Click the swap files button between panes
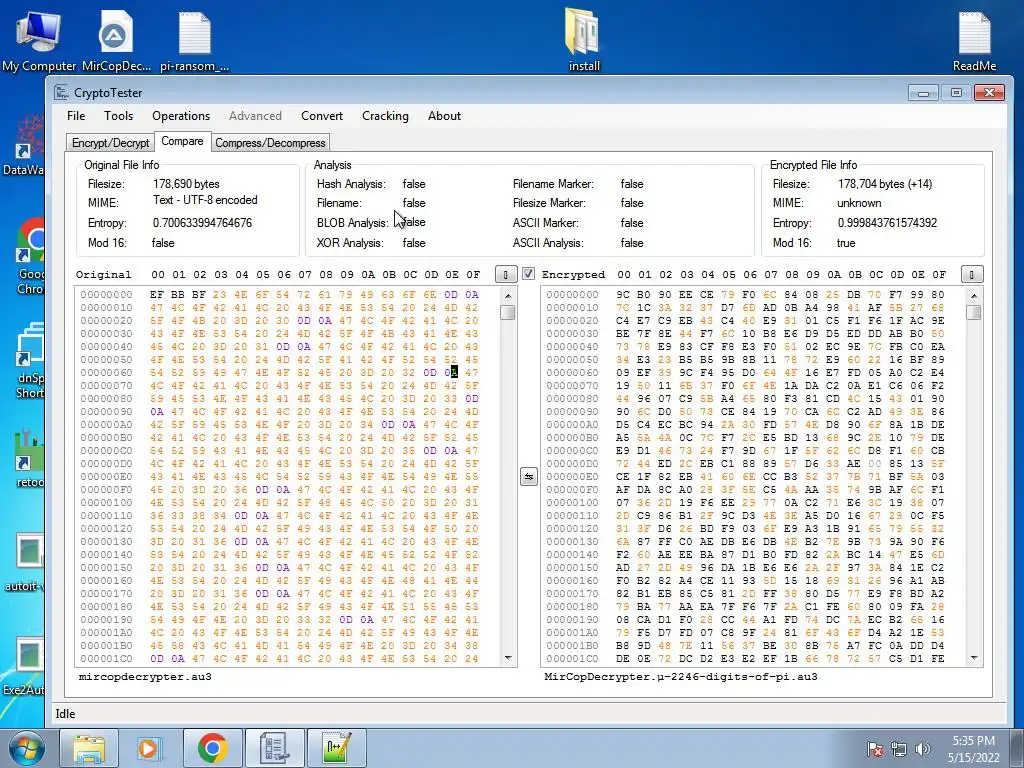Viewport: 1024px width, 768px height. tap(528, 477)
